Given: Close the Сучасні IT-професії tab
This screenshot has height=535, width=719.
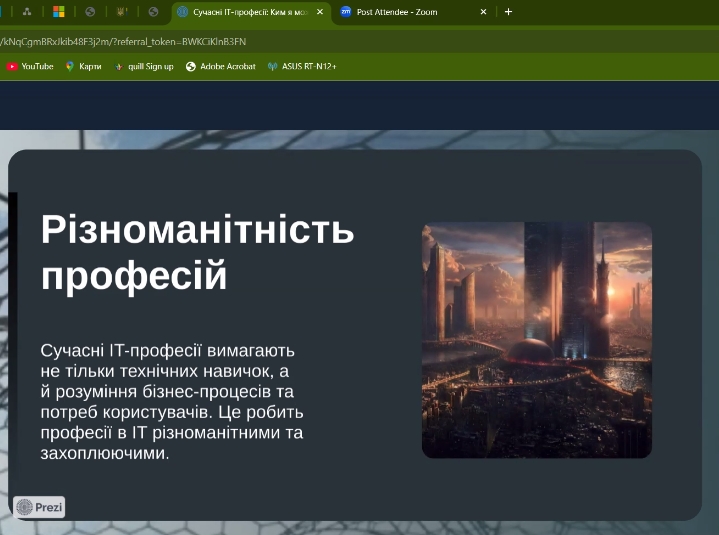Looking at the screenshot, I should coord(320,12).
